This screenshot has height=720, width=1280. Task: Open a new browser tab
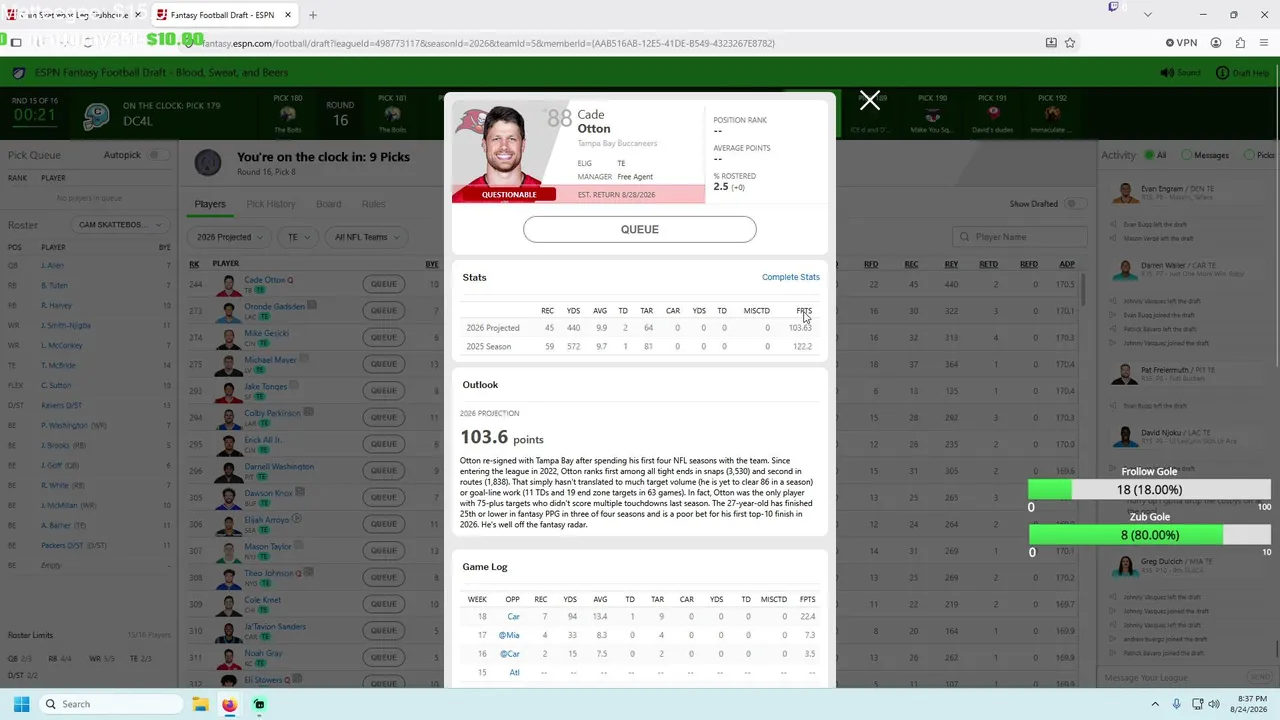click(x=313, y=15)
